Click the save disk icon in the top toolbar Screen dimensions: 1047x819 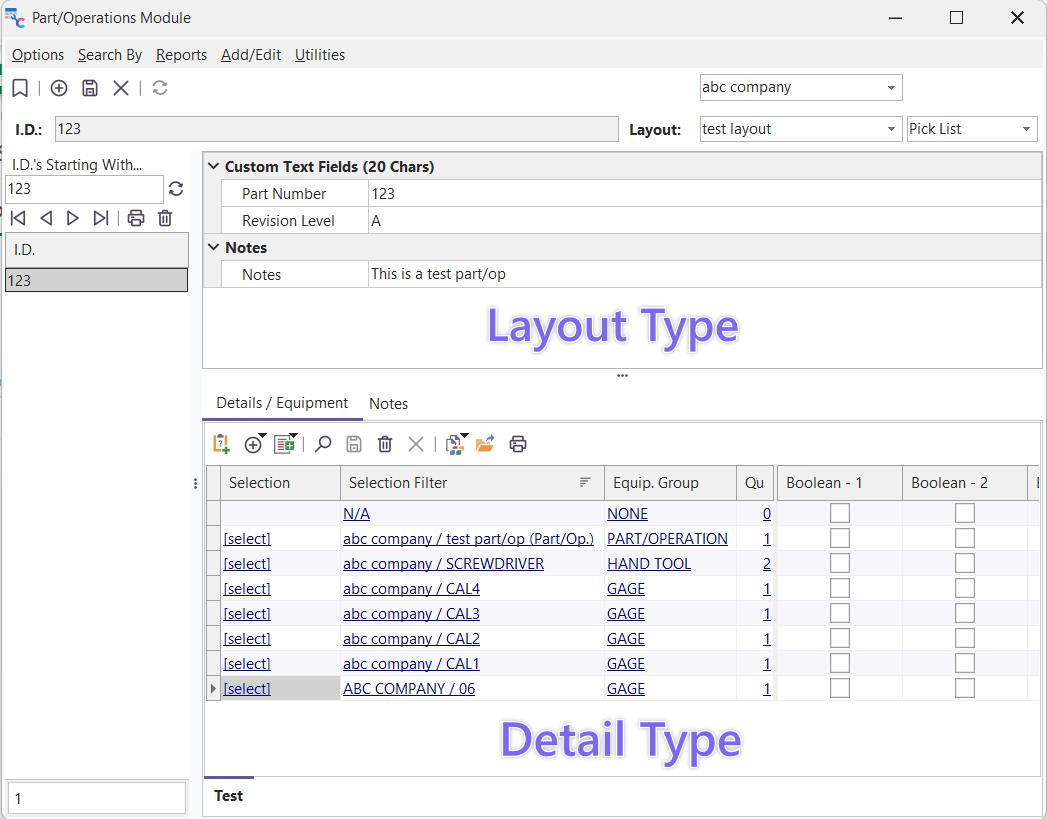tap(90, 88)
